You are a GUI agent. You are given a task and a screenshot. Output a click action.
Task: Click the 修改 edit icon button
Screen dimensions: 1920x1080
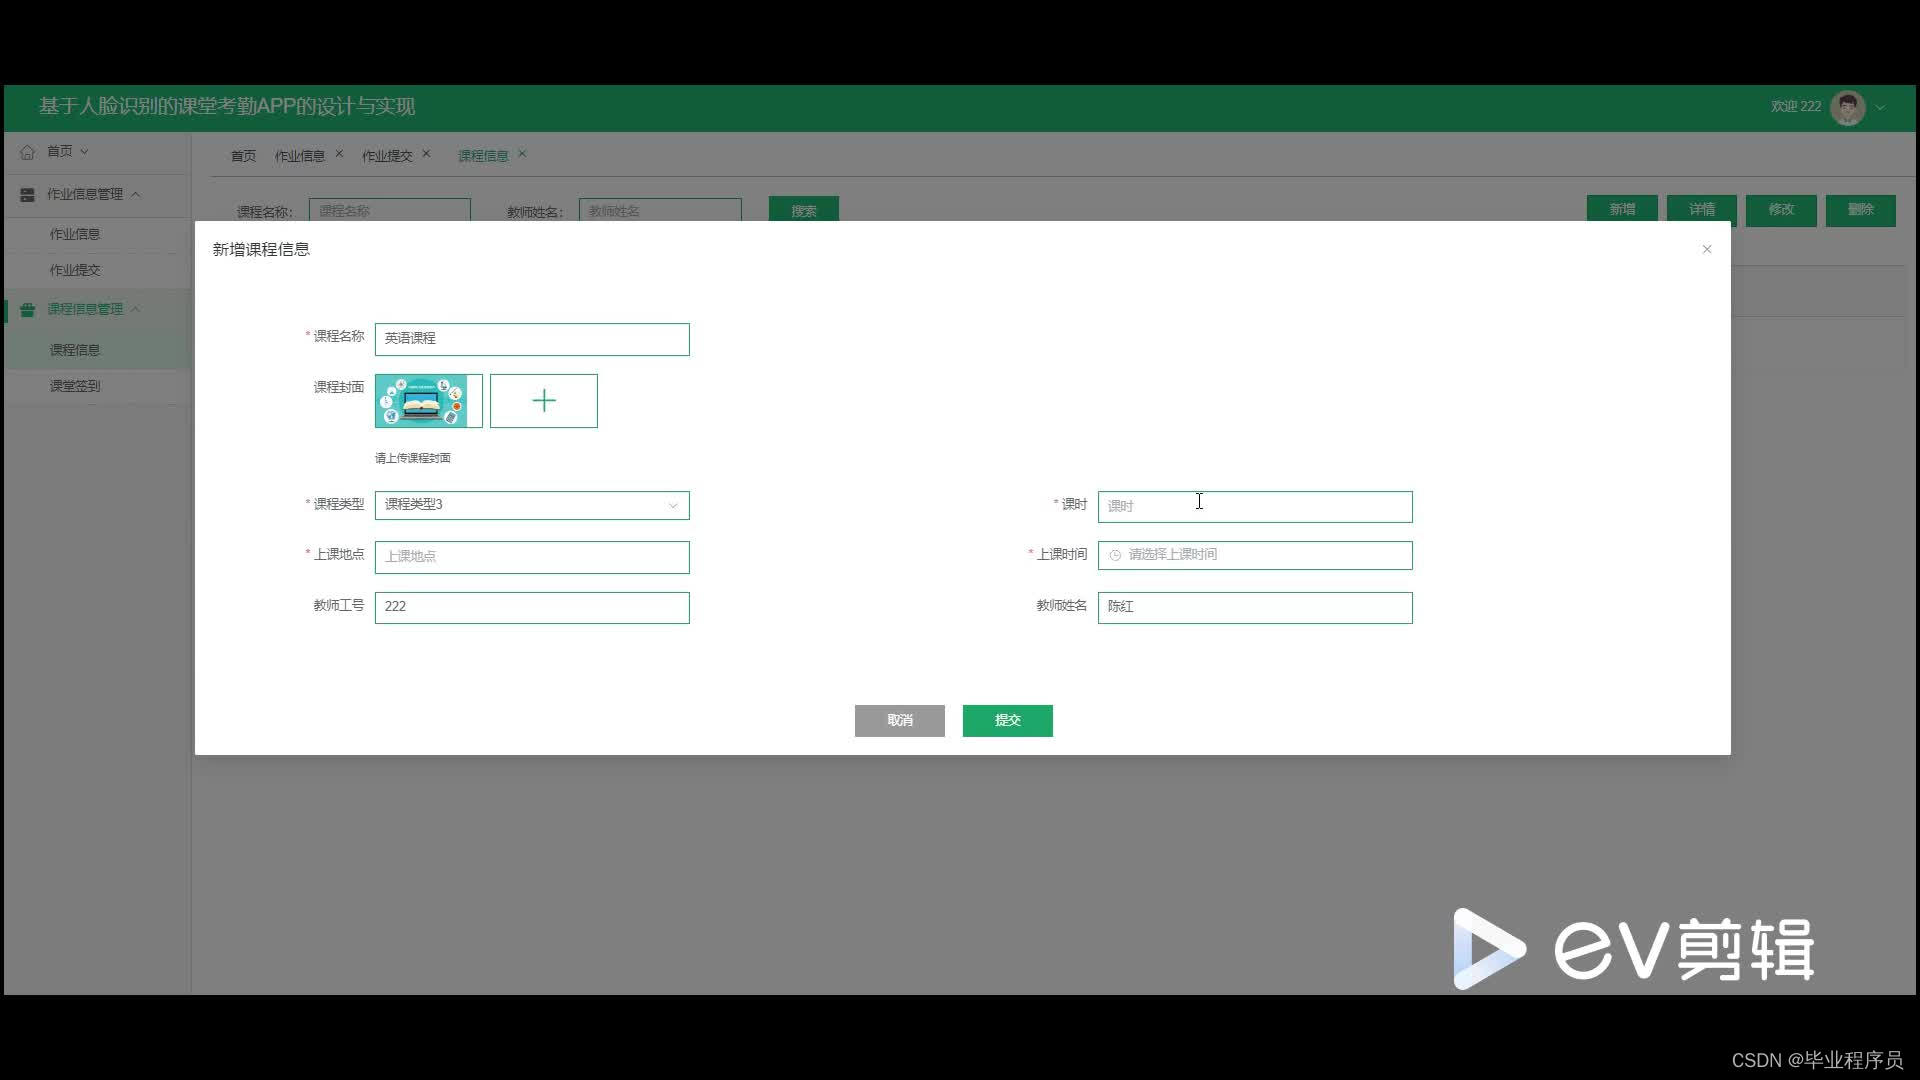tap(1780, 210)
